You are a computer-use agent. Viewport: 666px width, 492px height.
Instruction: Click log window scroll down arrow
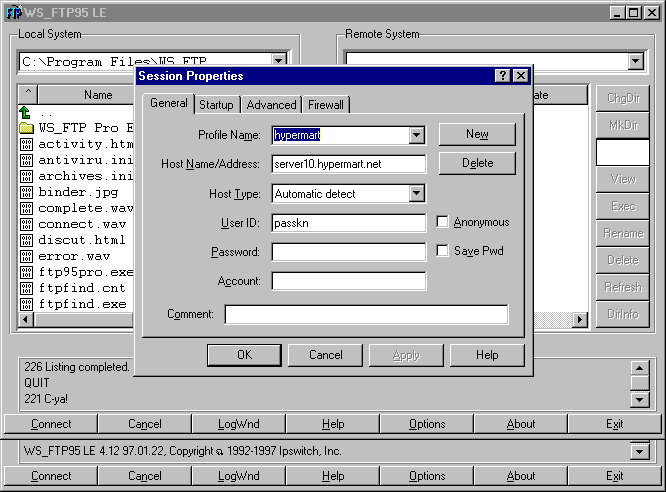click(x=640, y=399)
